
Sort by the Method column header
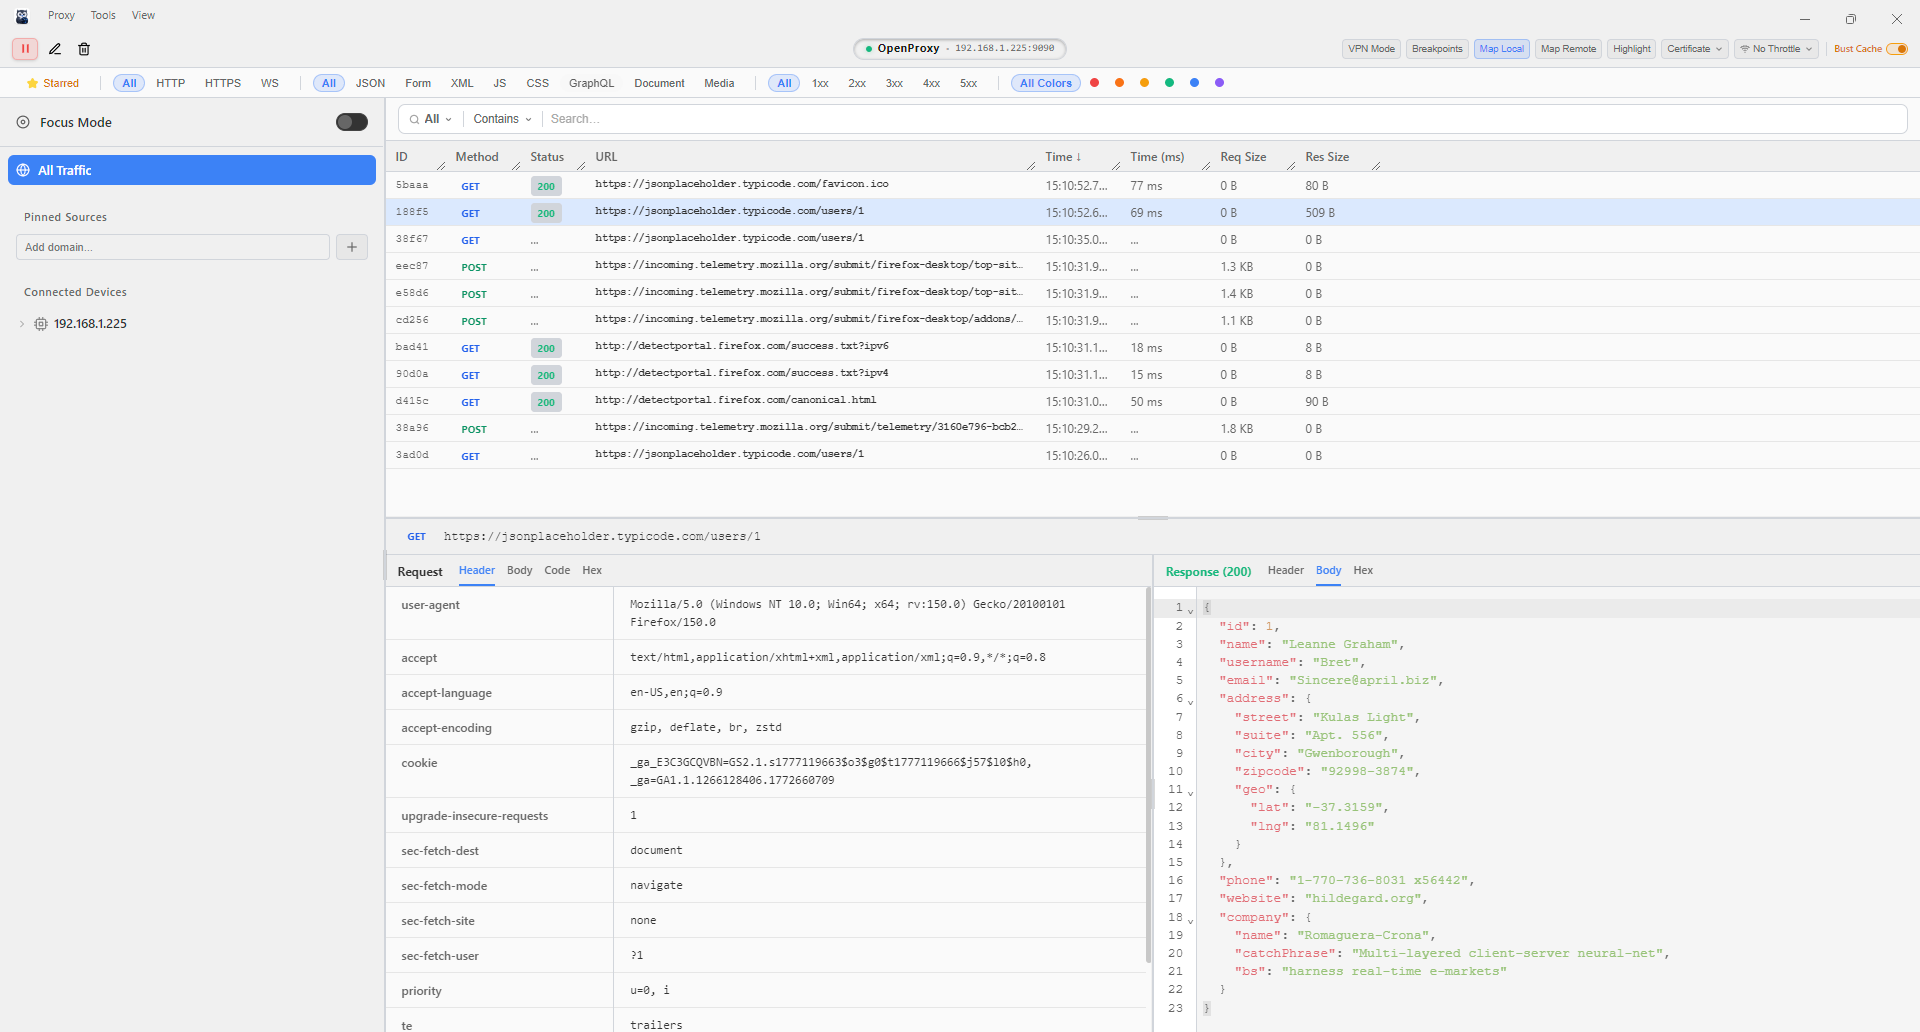(477, 157)
